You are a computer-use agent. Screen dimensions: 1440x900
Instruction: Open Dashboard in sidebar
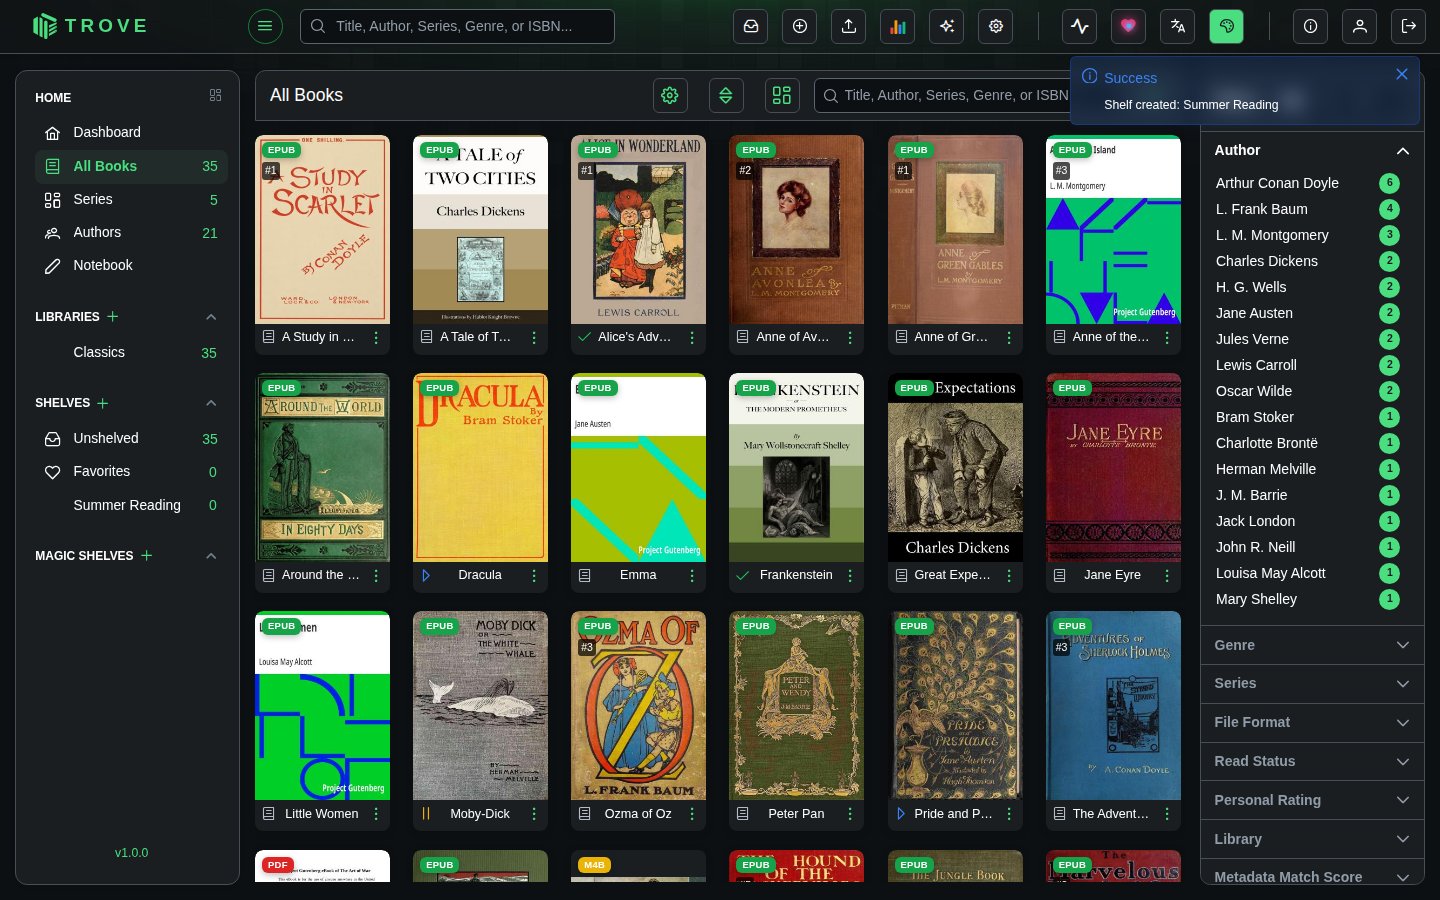click(131, 132)
